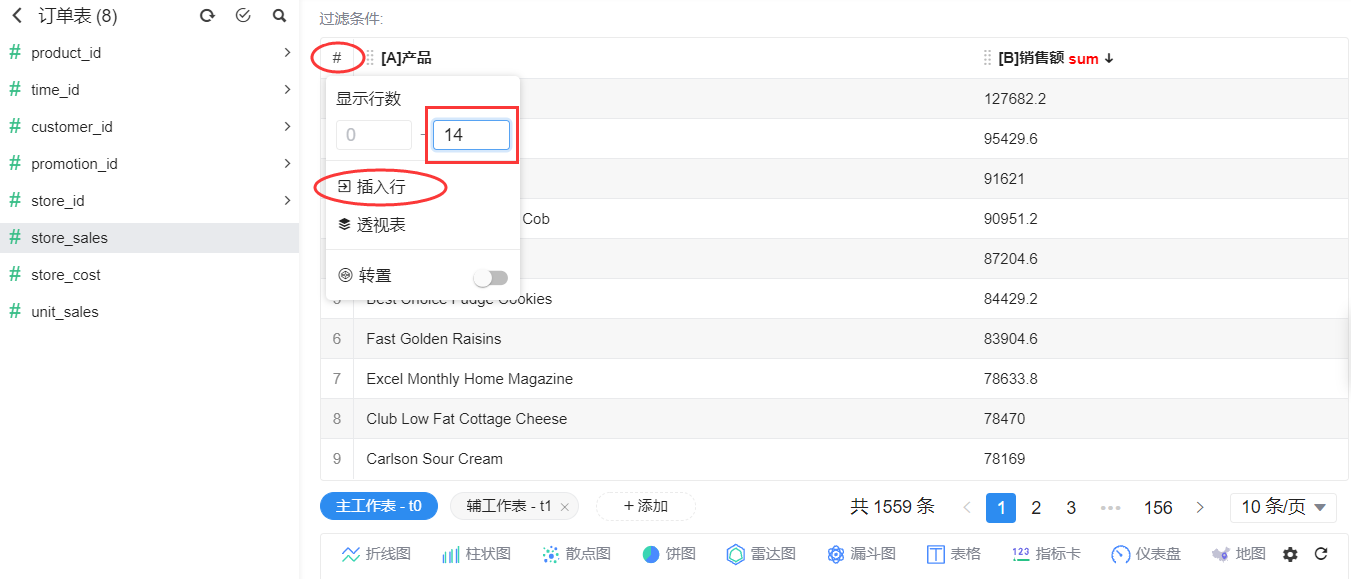This screenshot has height=579, width=1351.
Task: Go to the previous page arrow
Action: [x=967, y=507]
